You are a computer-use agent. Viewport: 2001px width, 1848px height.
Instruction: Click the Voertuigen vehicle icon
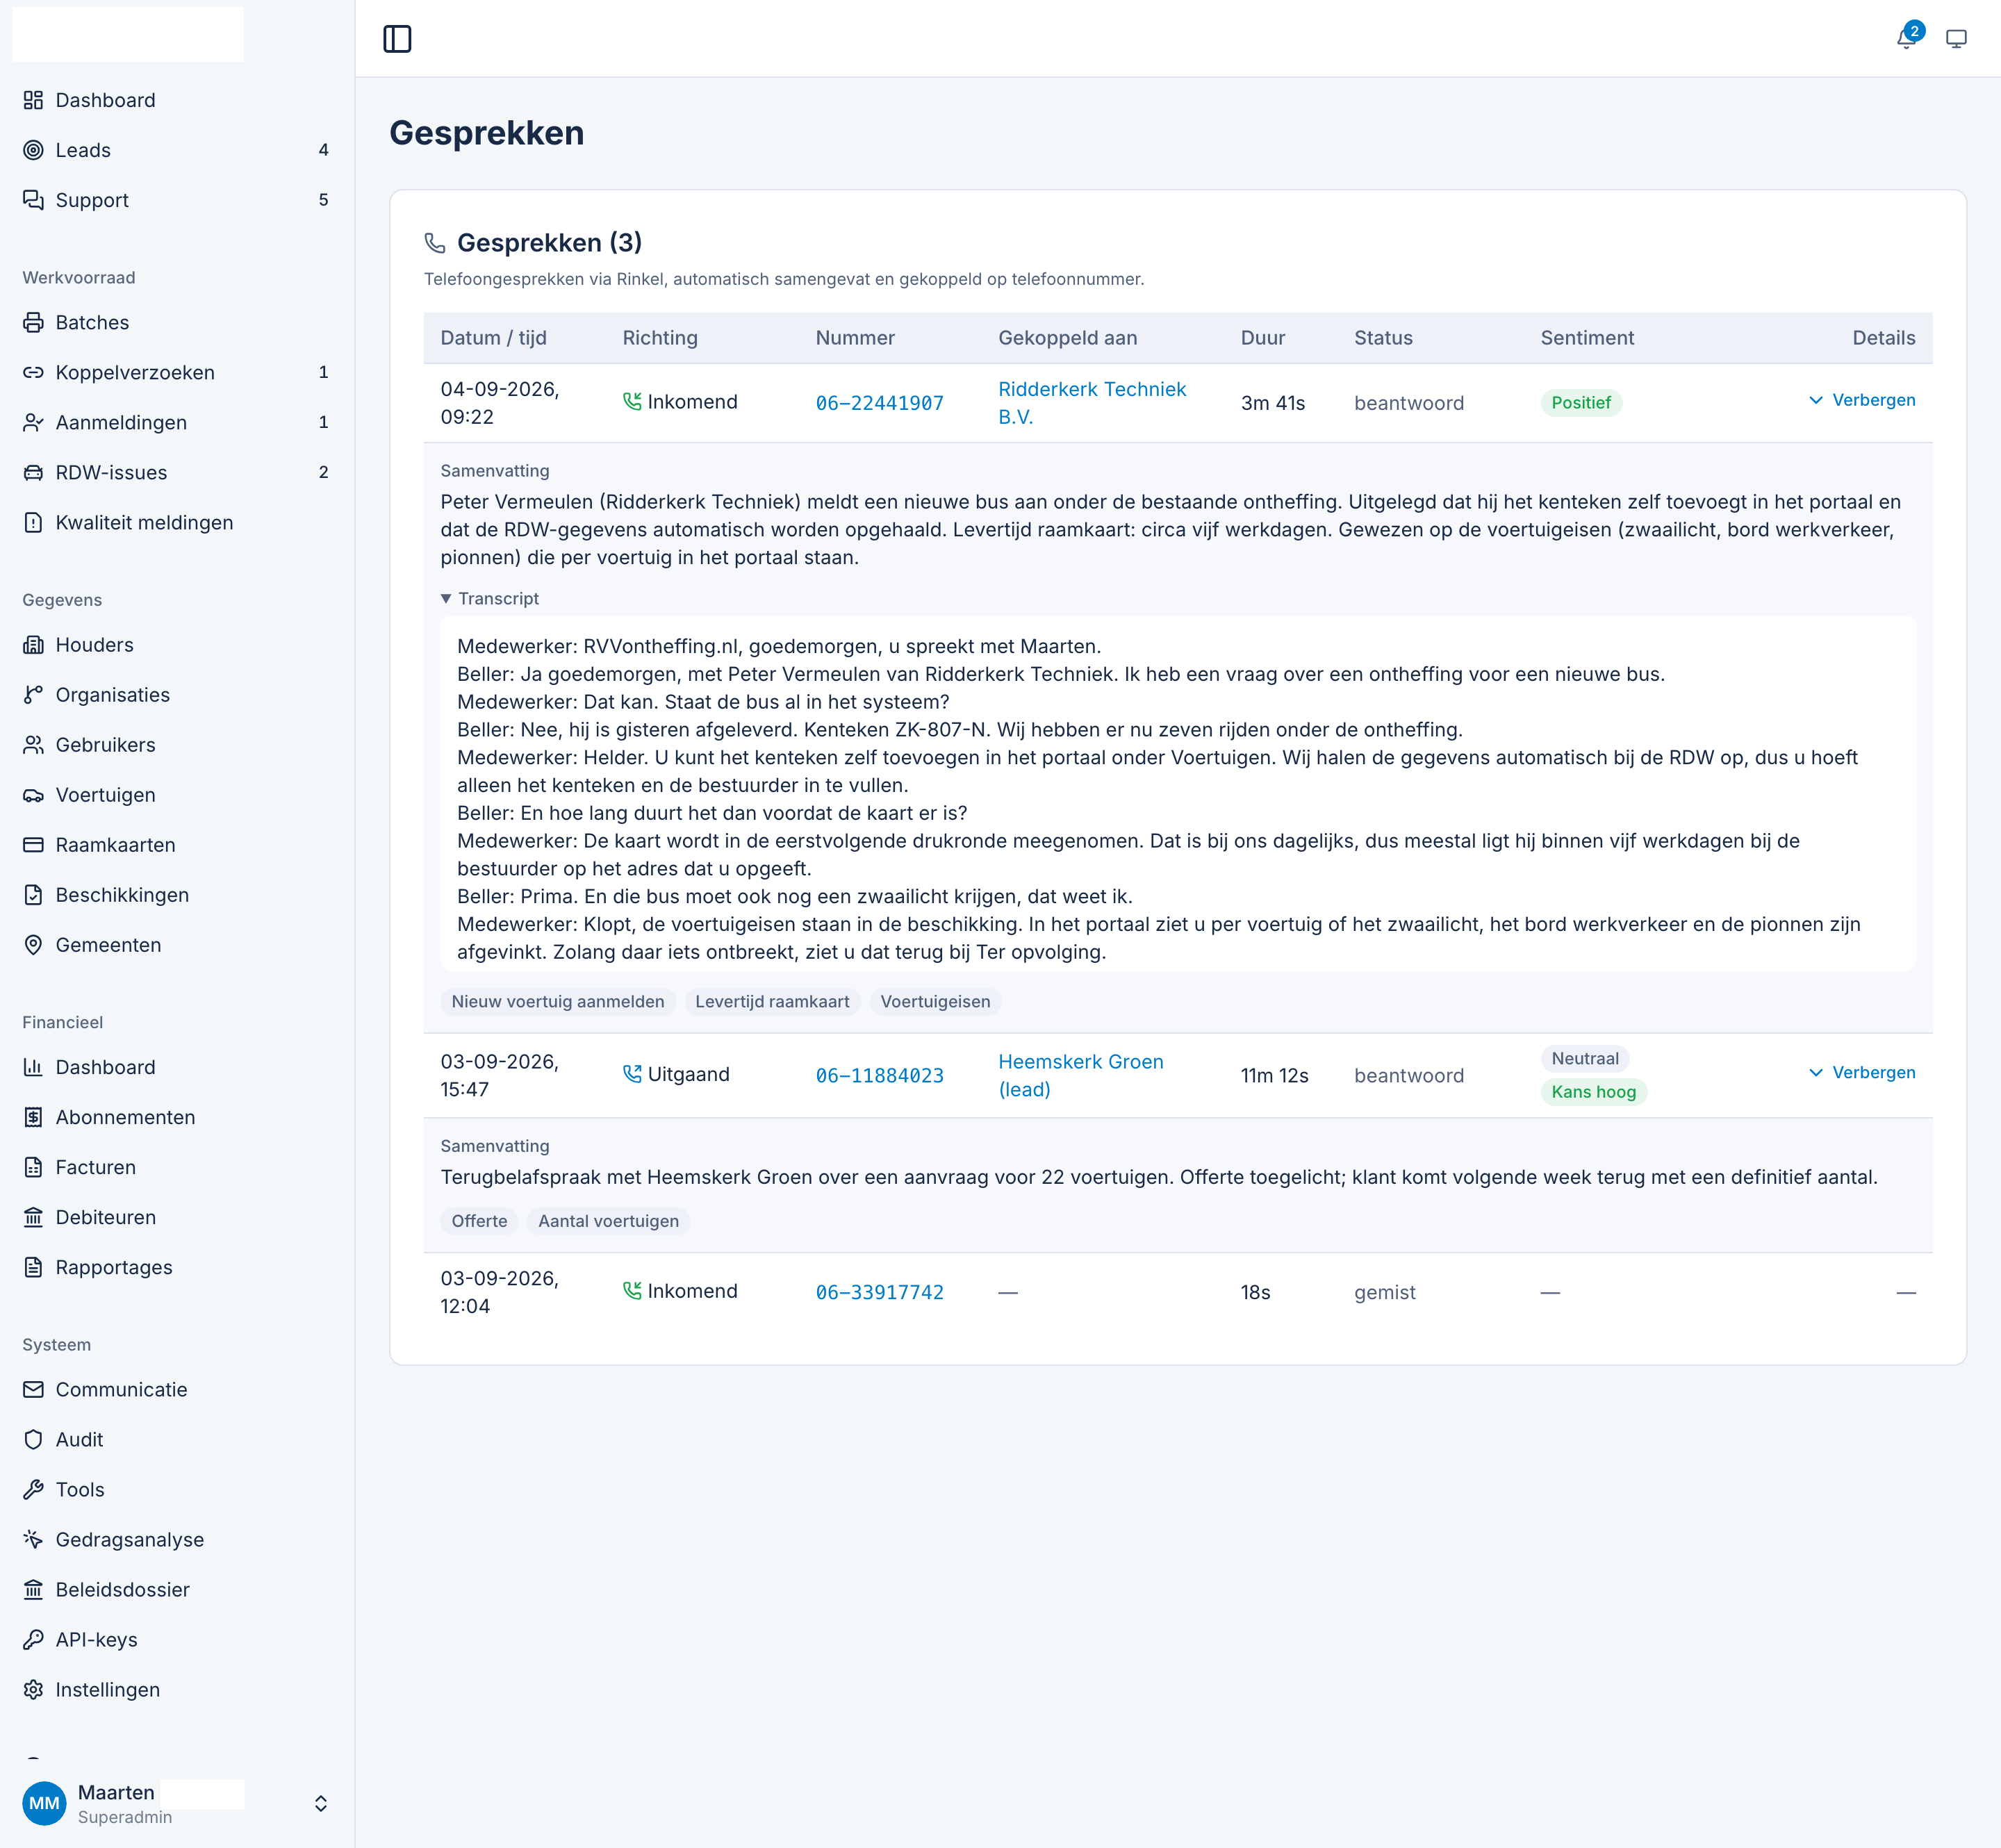tap(33, 795)
